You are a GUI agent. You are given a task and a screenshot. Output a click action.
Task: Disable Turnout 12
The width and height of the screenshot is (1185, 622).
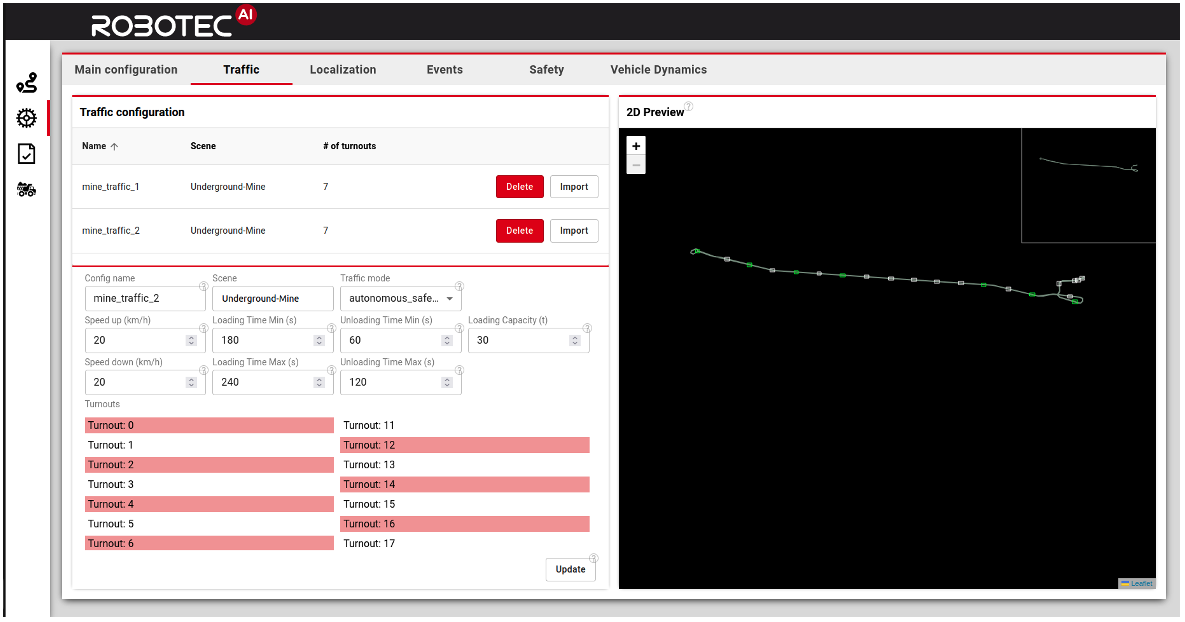click(x=464, y=444)
